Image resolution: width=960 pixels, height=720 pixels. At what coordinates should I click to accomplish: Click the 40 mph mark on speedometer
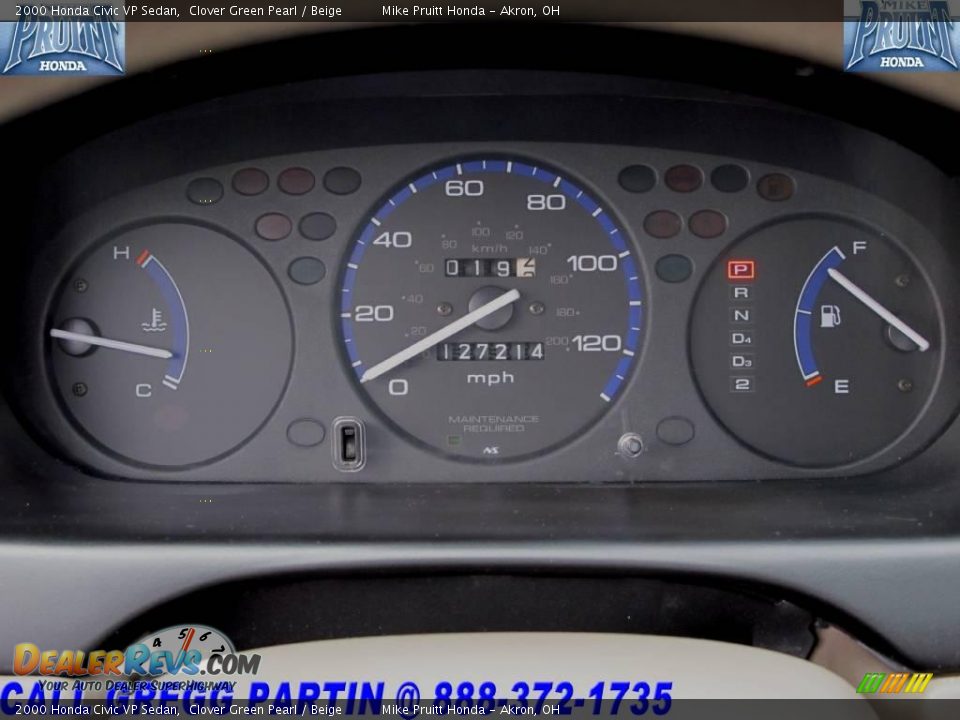pos(392,239)
